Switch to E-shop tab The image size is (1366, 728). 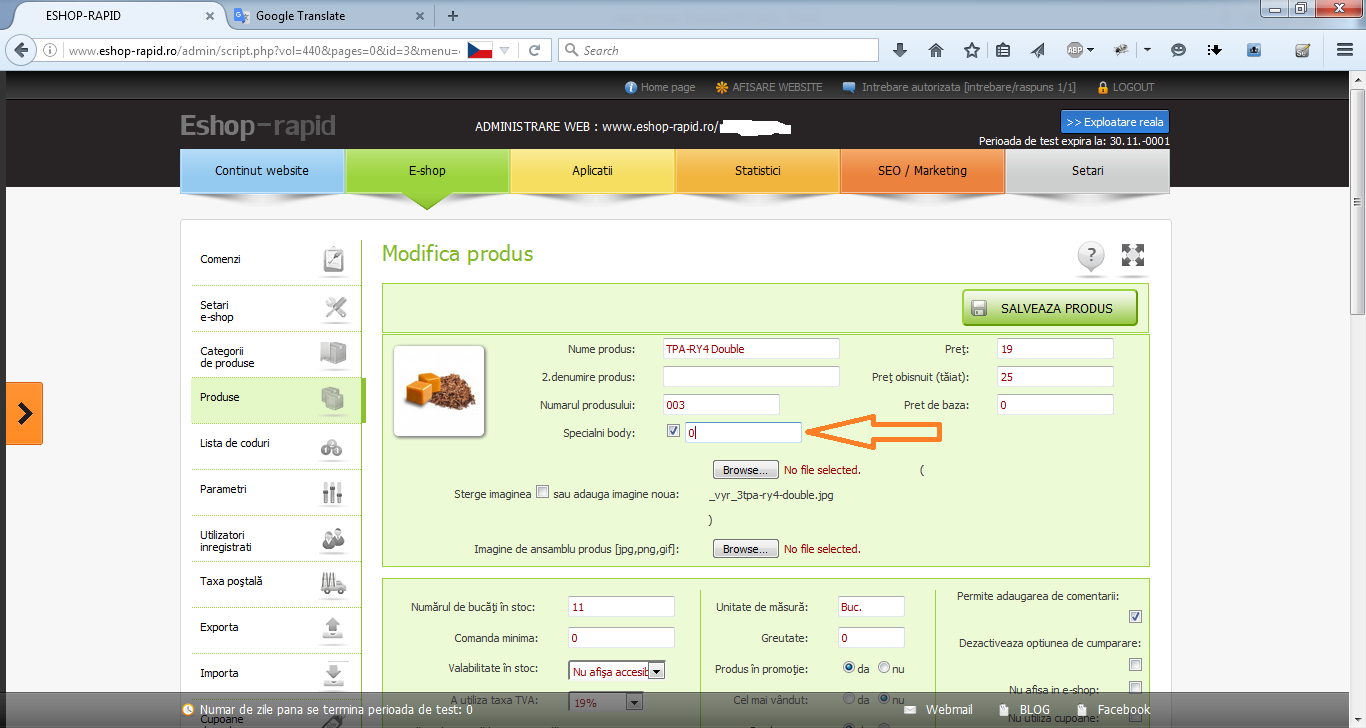tap(427, 171)
